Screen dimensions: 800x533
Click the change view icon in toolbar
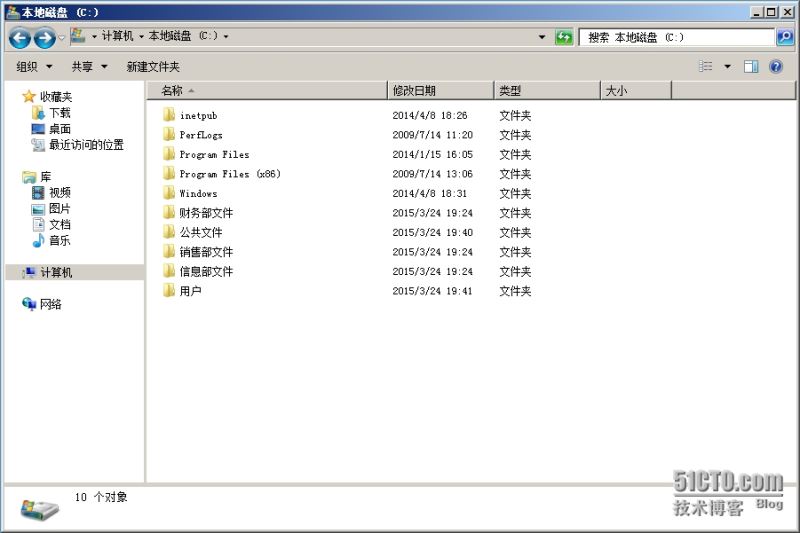point(706,66)
